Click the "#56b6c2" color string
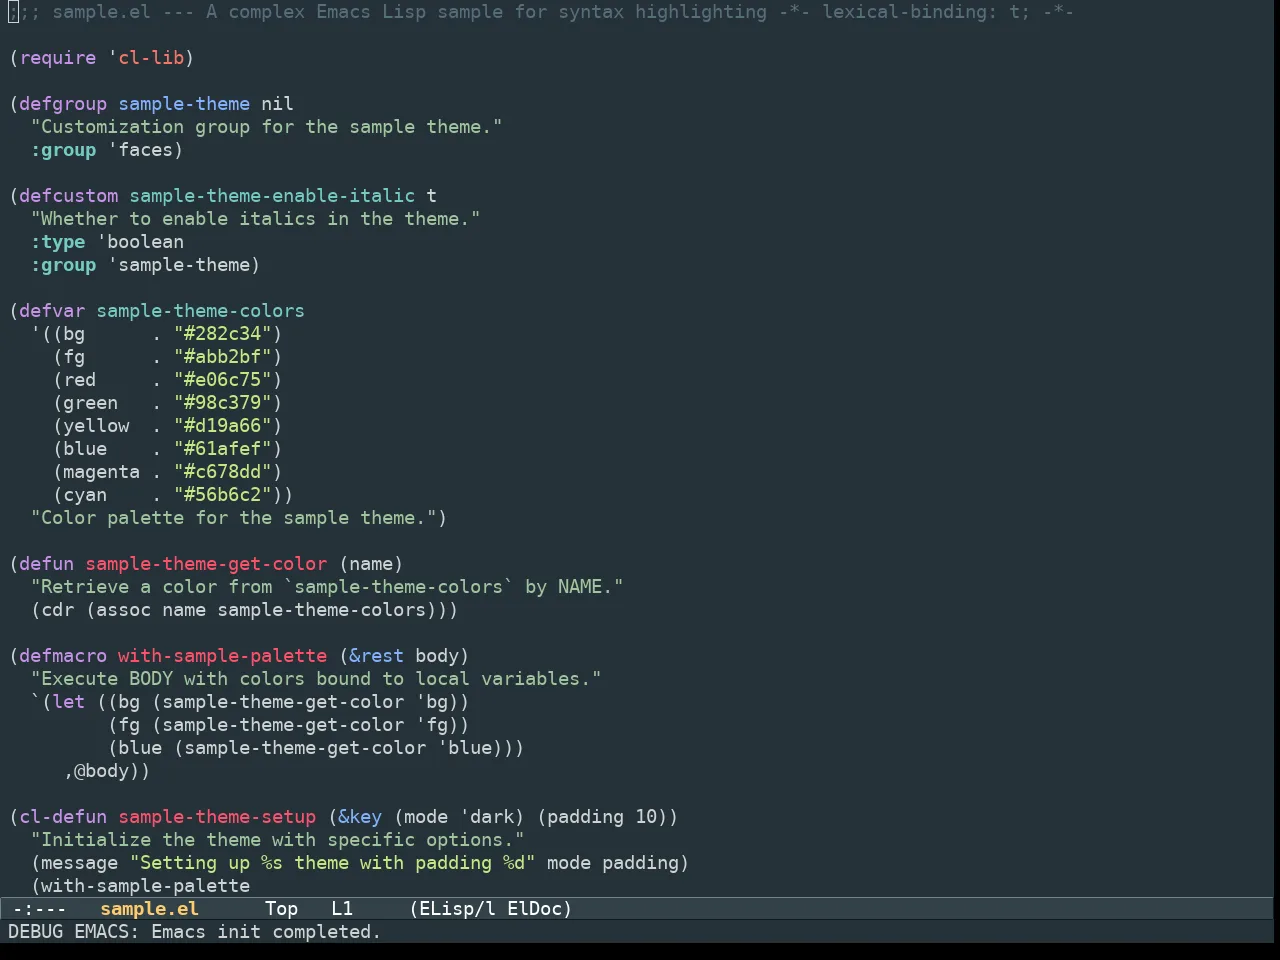 [x=223, y=495]
